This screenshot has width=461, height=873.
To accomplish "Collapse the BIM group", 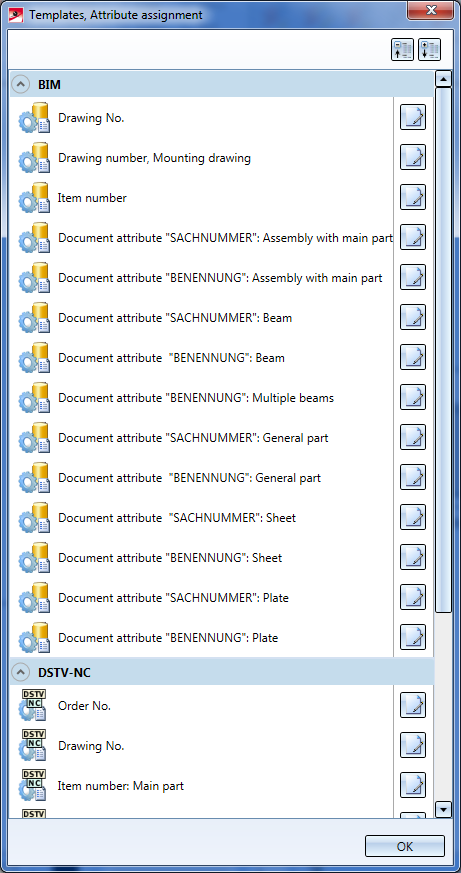I will pos(20,85).
